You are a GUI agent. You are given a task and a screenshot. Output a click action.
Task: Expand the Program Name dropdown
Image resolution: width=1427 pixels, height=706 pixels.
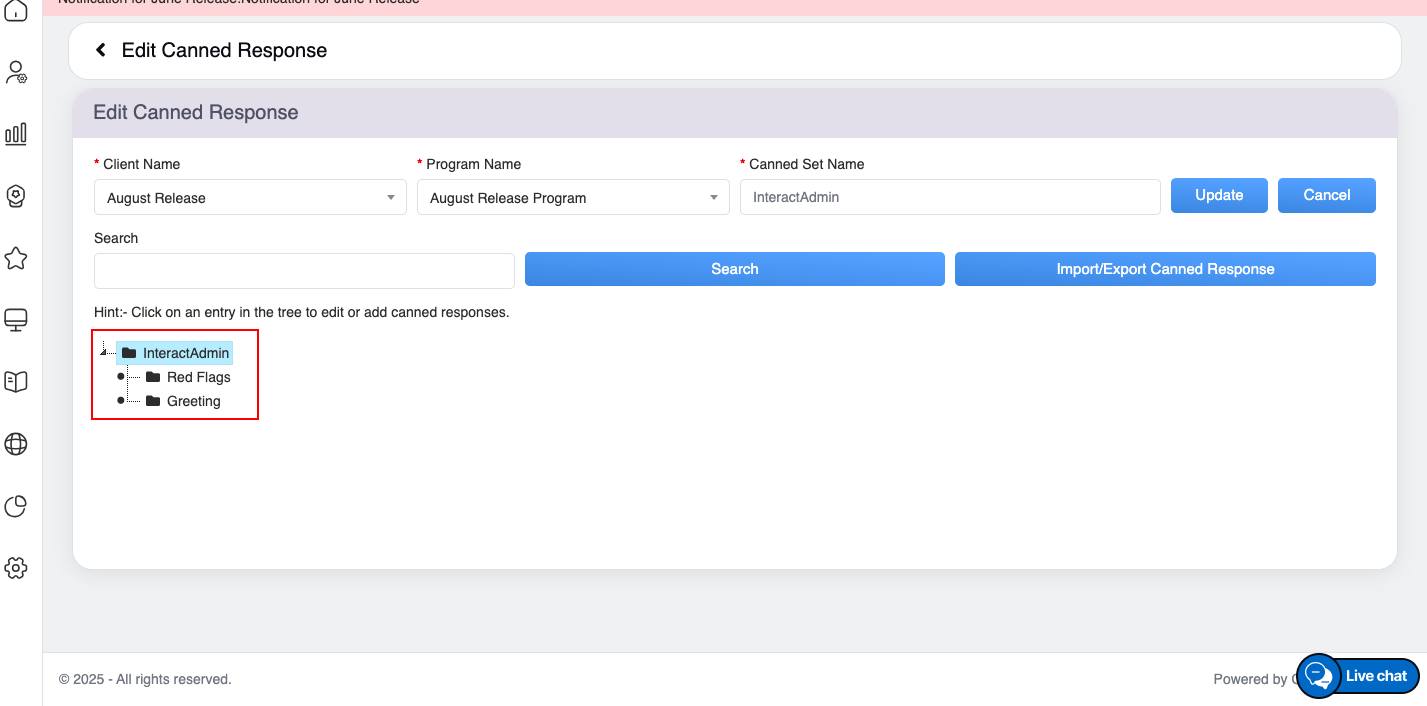(x=573, y=198)
